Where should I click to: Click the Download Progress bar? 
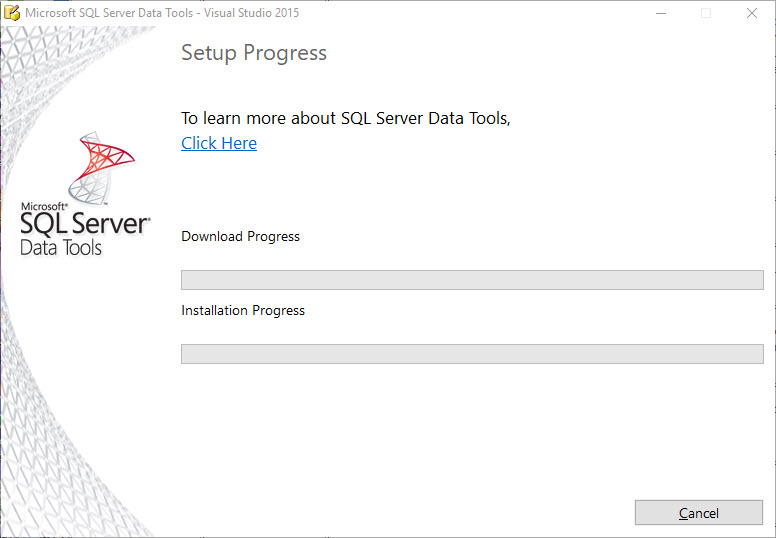click(x=471, y=280)
